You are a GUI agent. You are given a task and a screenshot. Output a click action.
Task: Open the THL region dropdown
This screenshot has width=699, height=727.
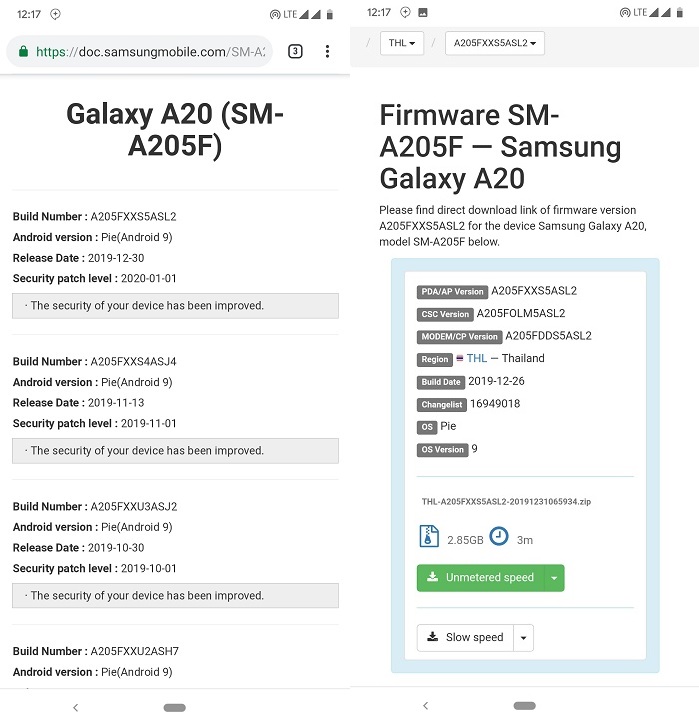(402, 43)
